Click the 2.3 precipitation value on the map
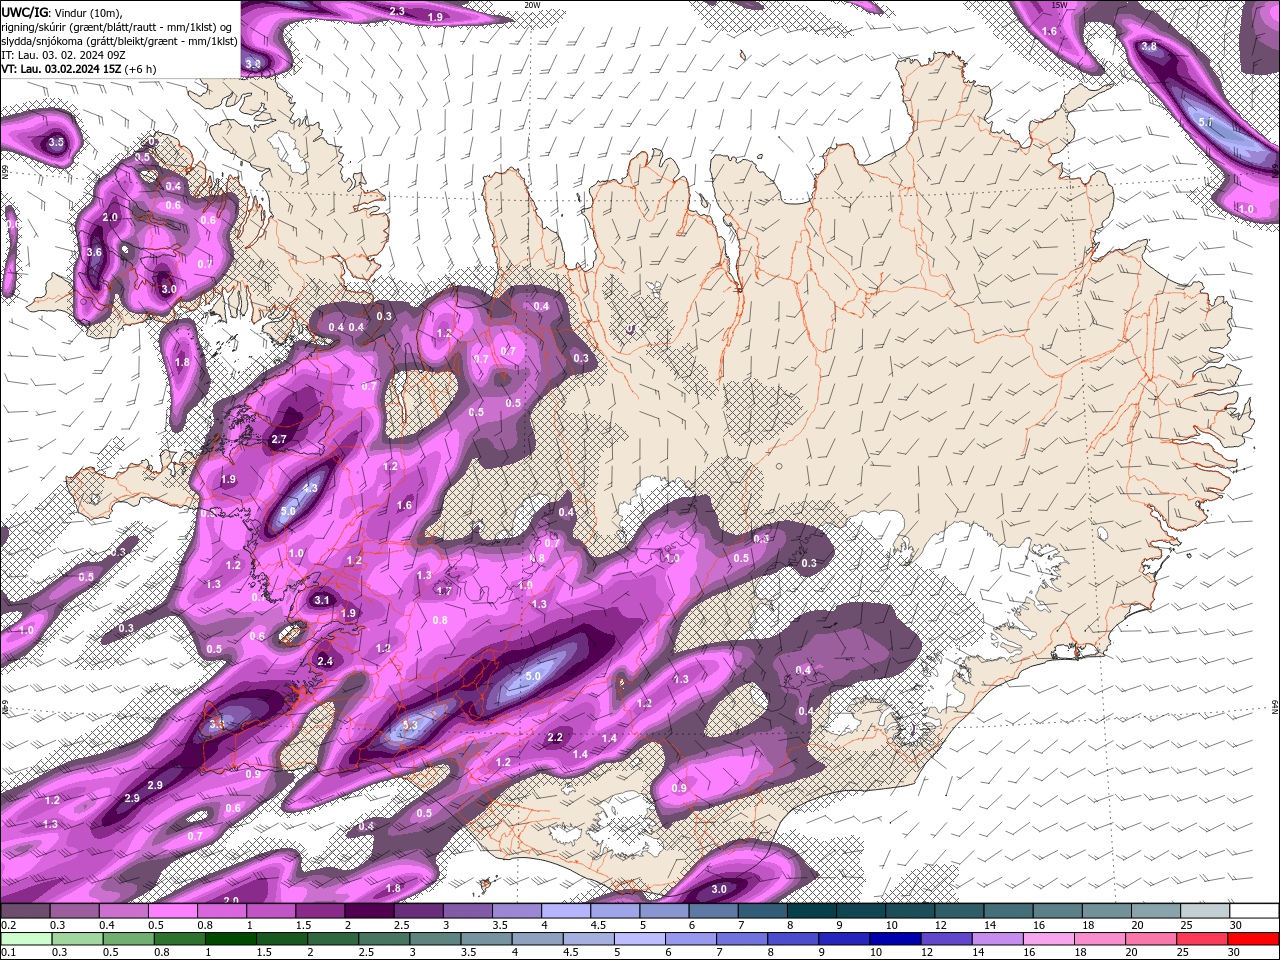1280x960 pixels. pyautogui.click(x=397, y=11)
